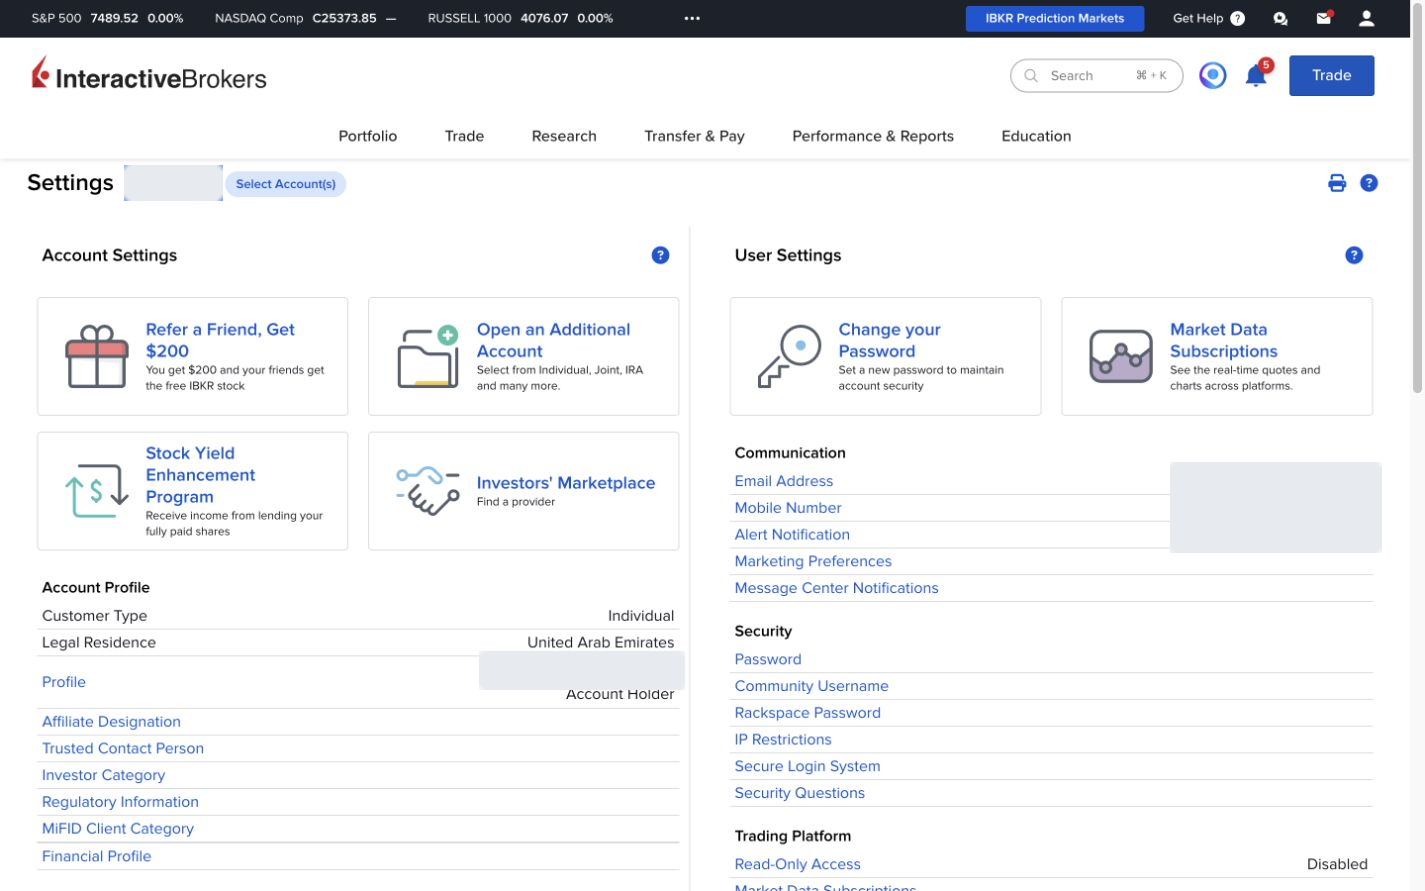Open Settings page help icon
The height and width of the screenshot is (891, 1425).
(1369, 183)
